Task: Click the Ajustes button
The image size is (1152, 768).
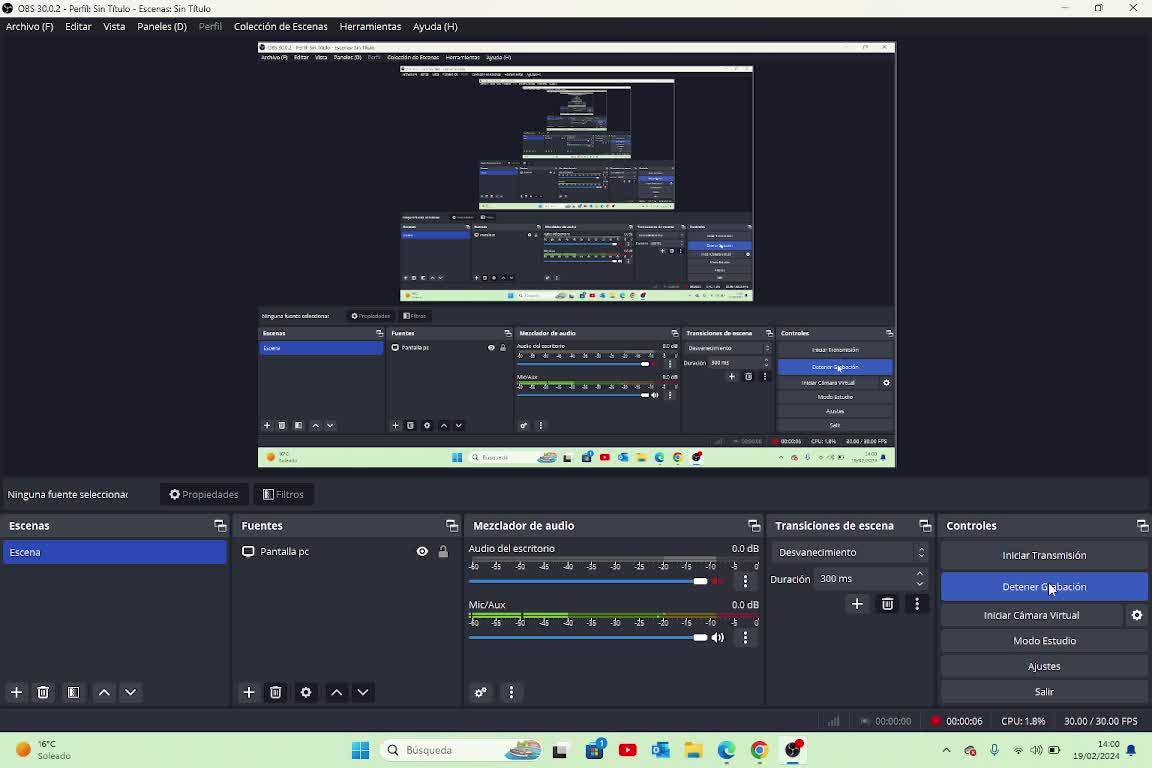Action: coord(1044,666)
